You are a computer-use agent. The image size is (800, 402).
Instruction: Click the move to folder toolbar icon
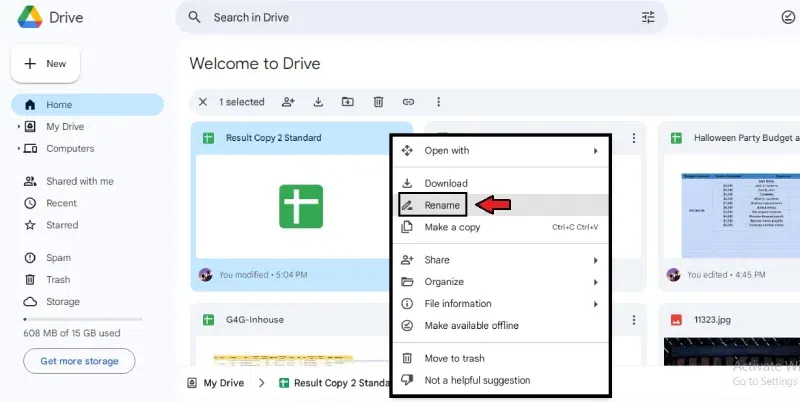(347, 102)
